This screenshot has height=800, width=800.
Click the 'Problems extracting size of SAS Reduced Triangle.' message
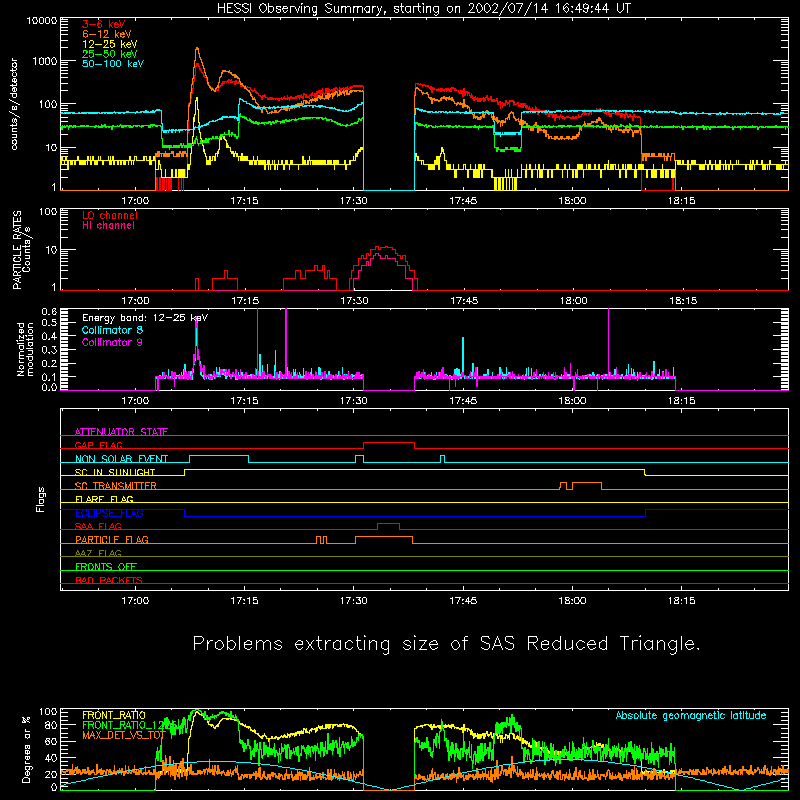click(x=446, y=644)
